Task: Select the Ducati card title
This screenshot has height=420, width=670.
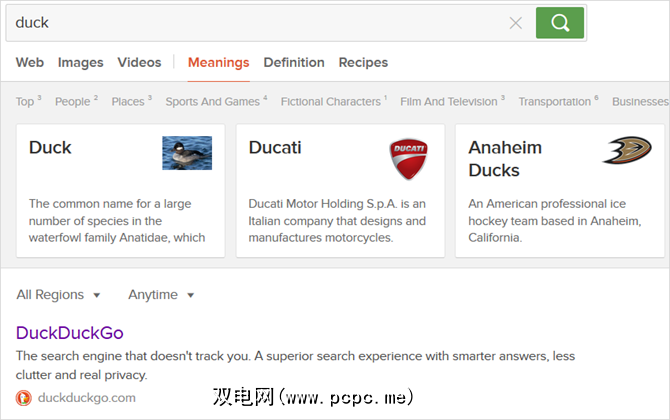Action: point(275,147)
